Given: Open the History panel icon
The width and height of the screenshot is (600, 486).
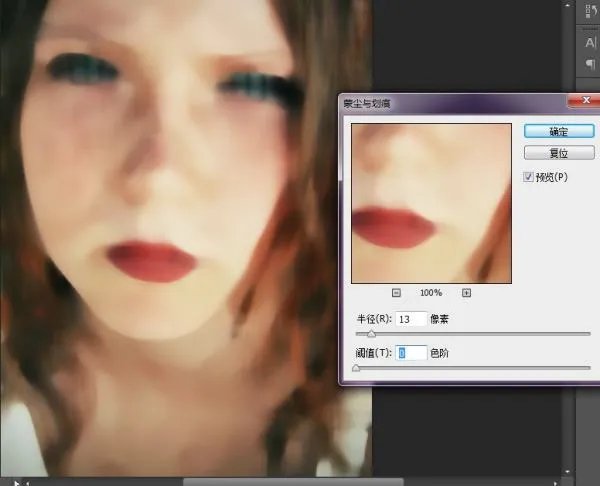Looking at the screenshot, I should [589, 12].
